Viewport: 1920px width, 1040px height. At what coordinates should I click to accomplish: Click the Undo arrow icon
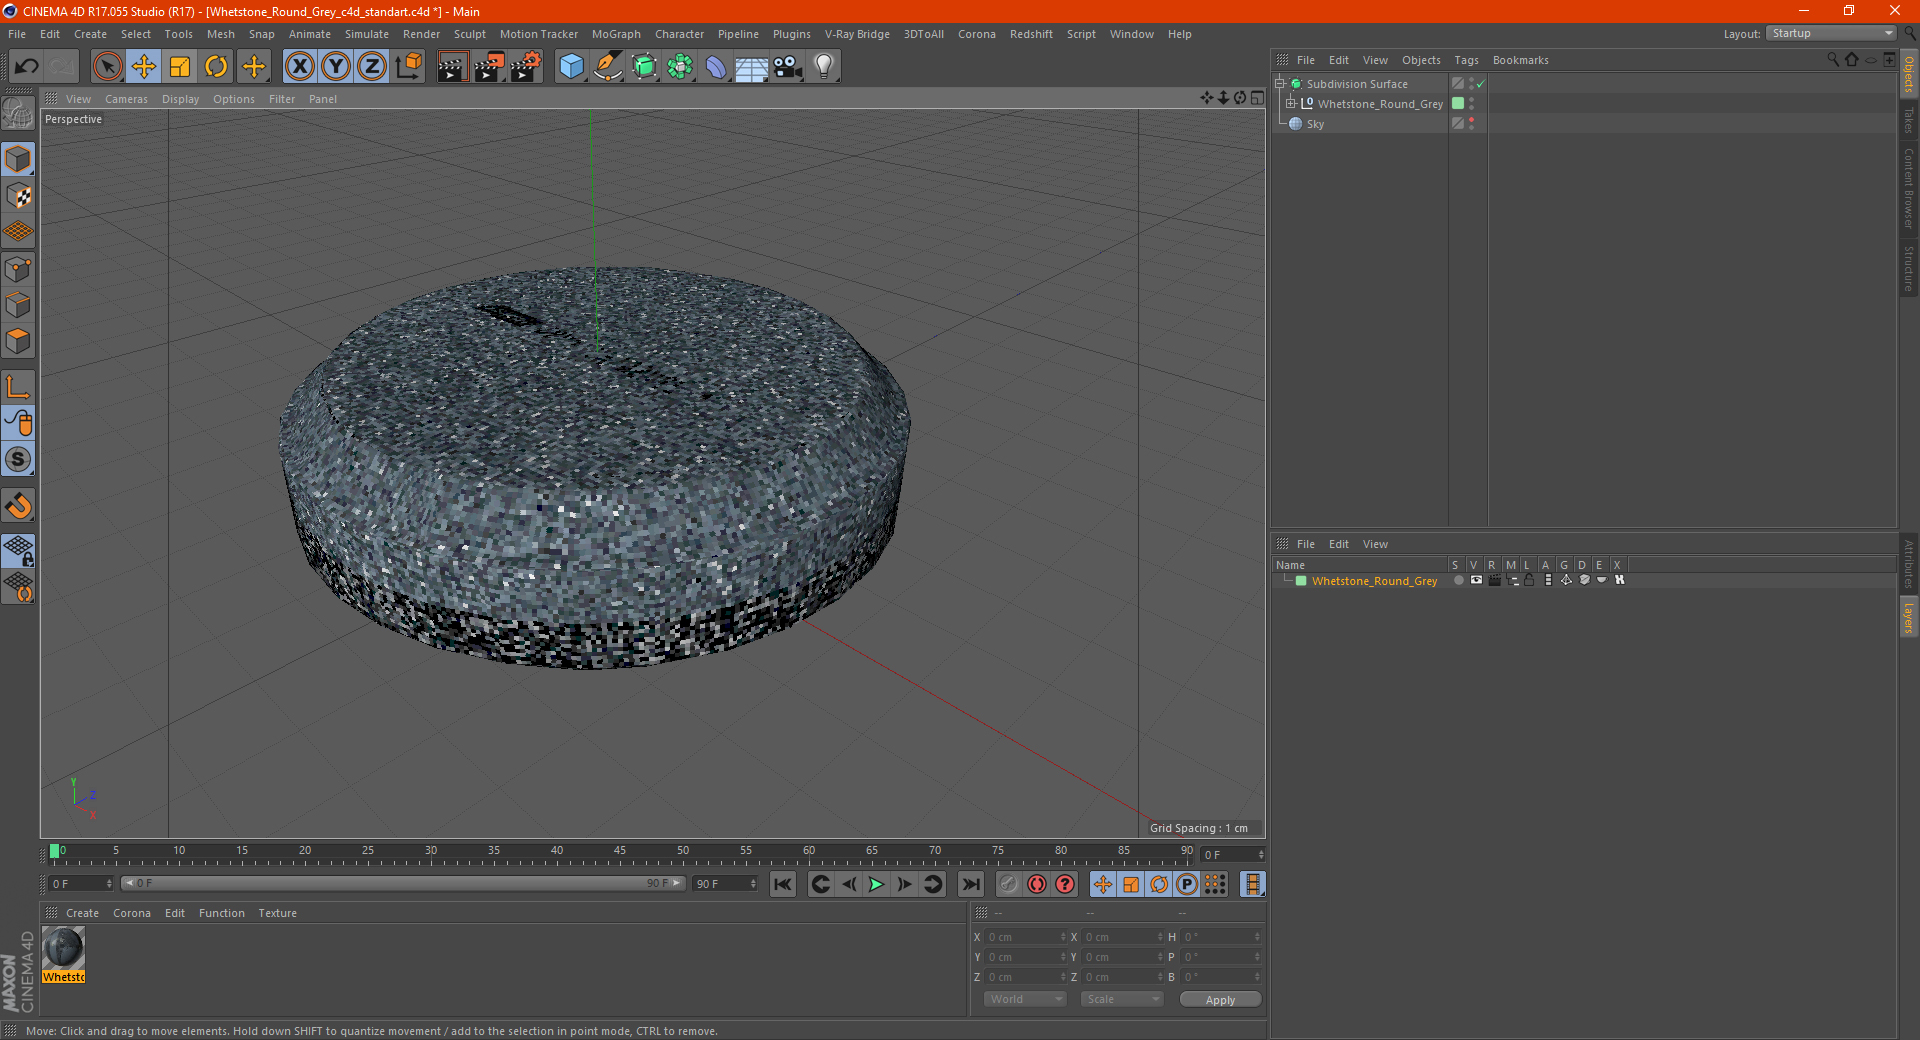pos(27,67)
